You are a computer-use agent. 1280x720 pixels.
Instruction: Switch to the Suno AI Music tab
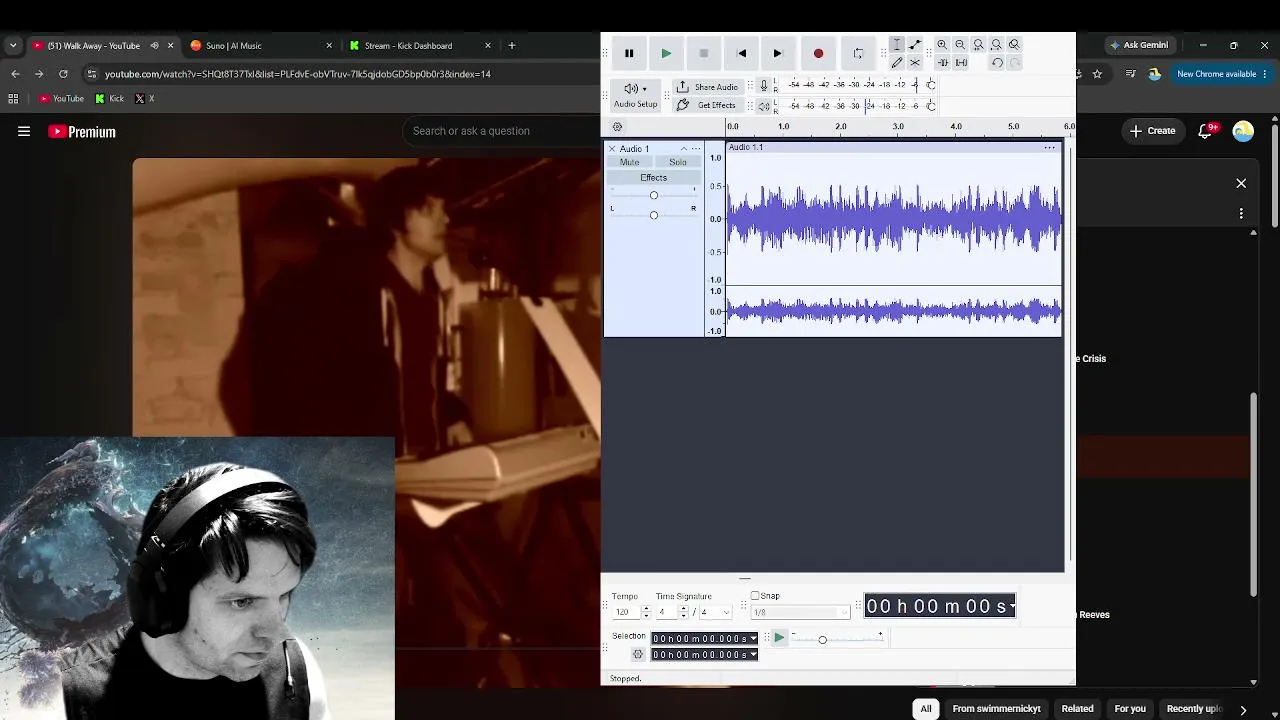(x=260, y=46)
